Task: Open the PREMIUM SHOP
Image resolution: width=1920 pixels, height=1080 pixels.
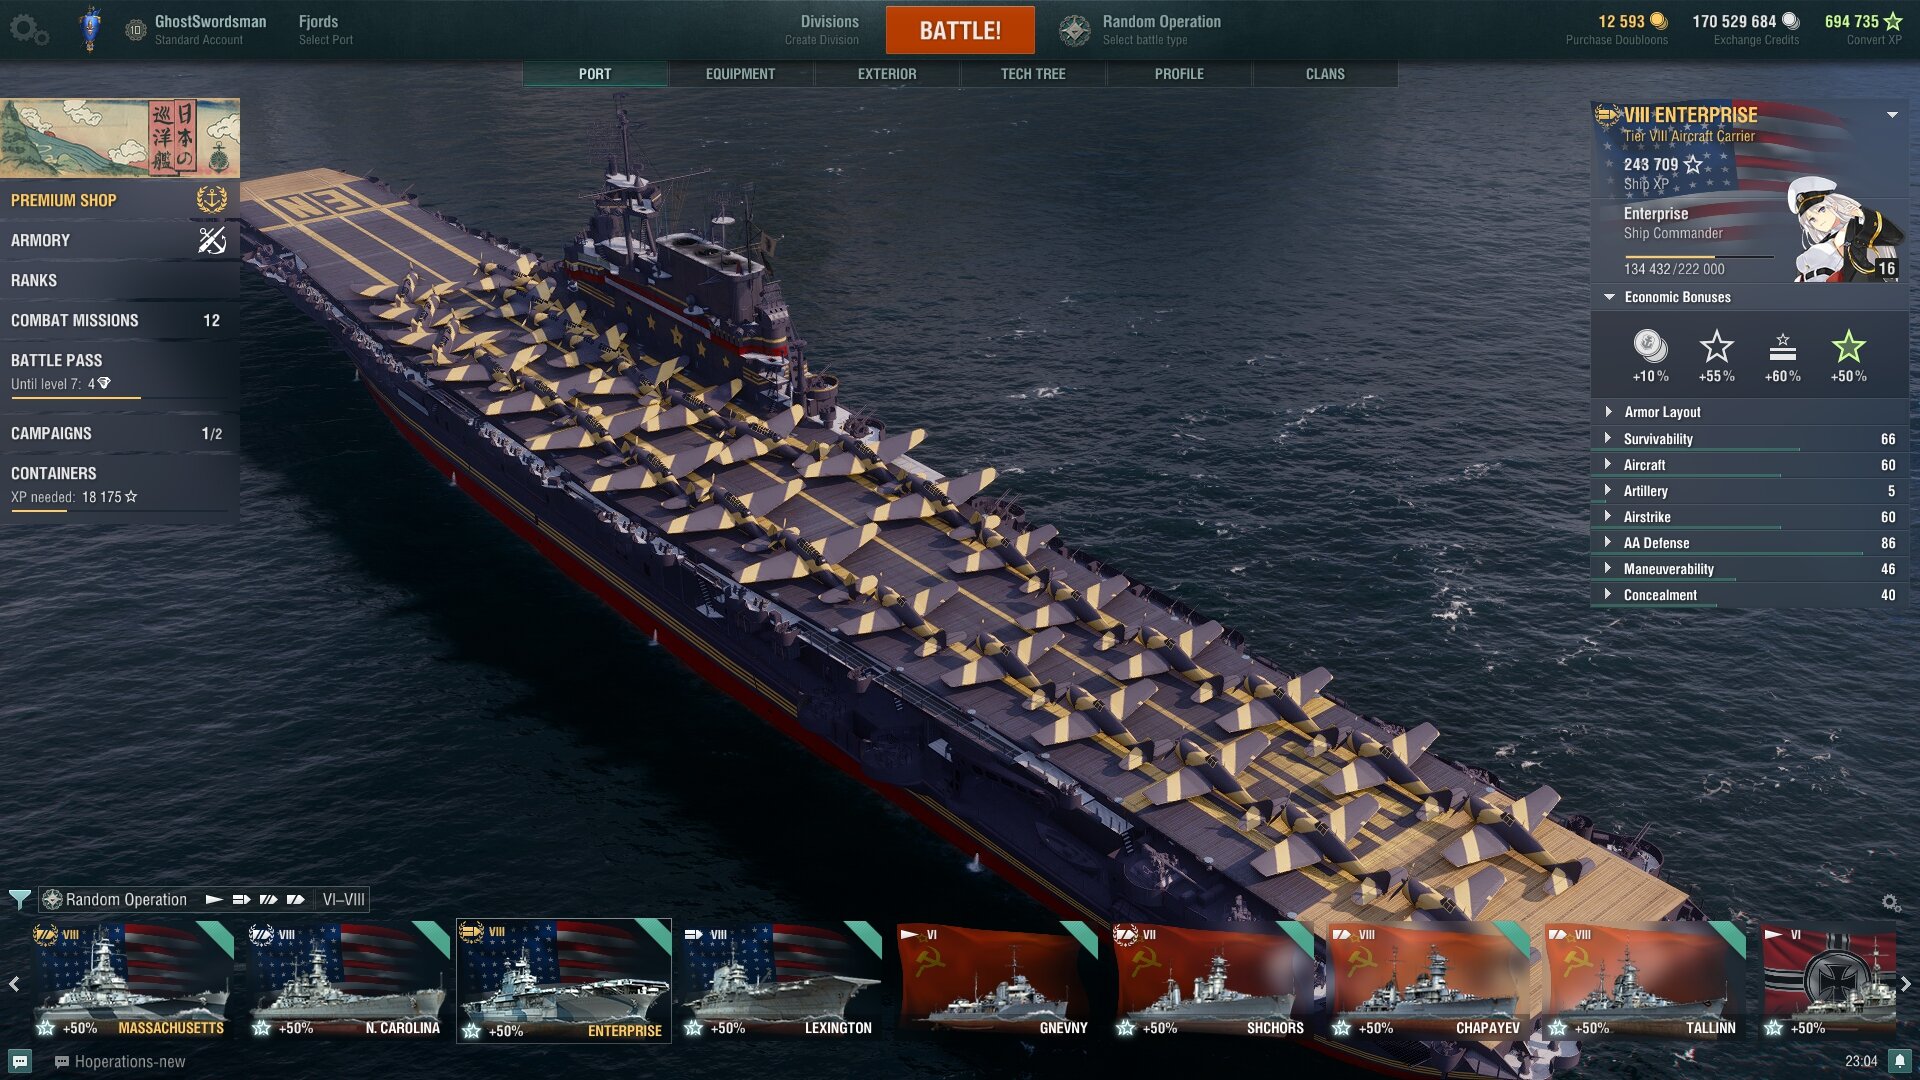Action: coord(120,200)
